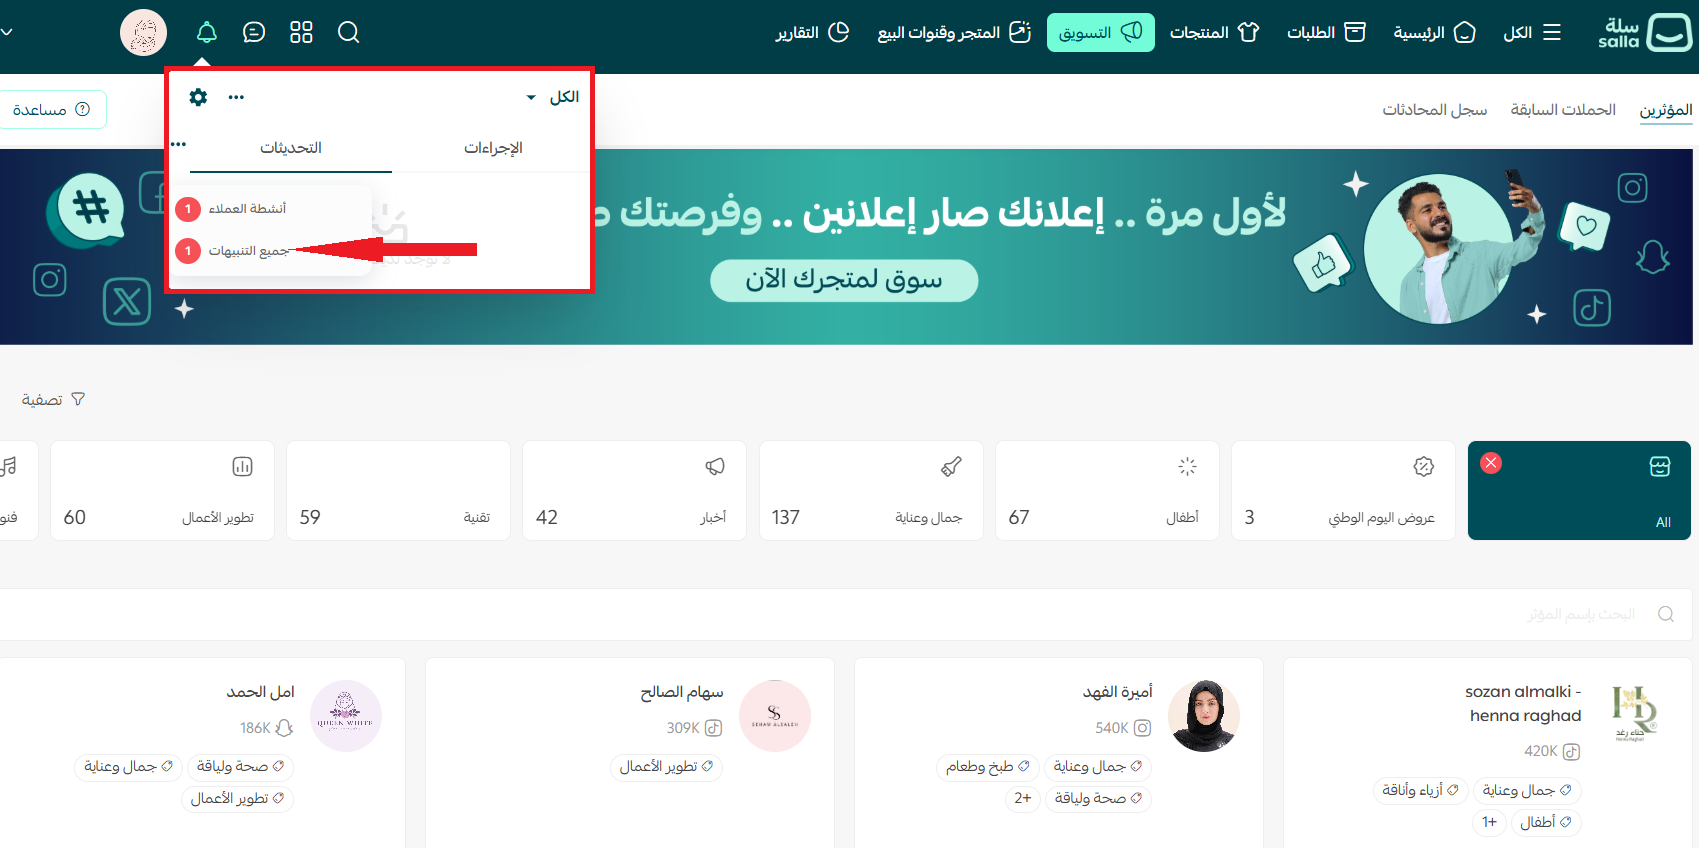Remove the All category filter with red X
1699x848 pixels.
(x=1490, y=463)
